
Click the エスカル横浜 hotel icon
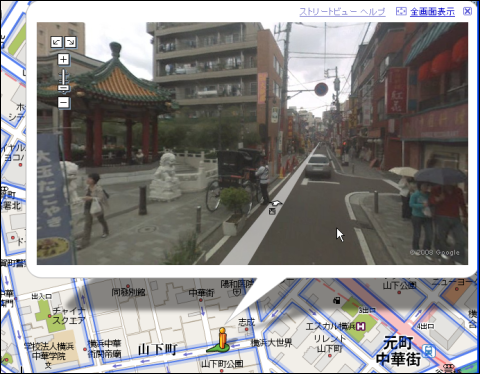tap(361, 326)
